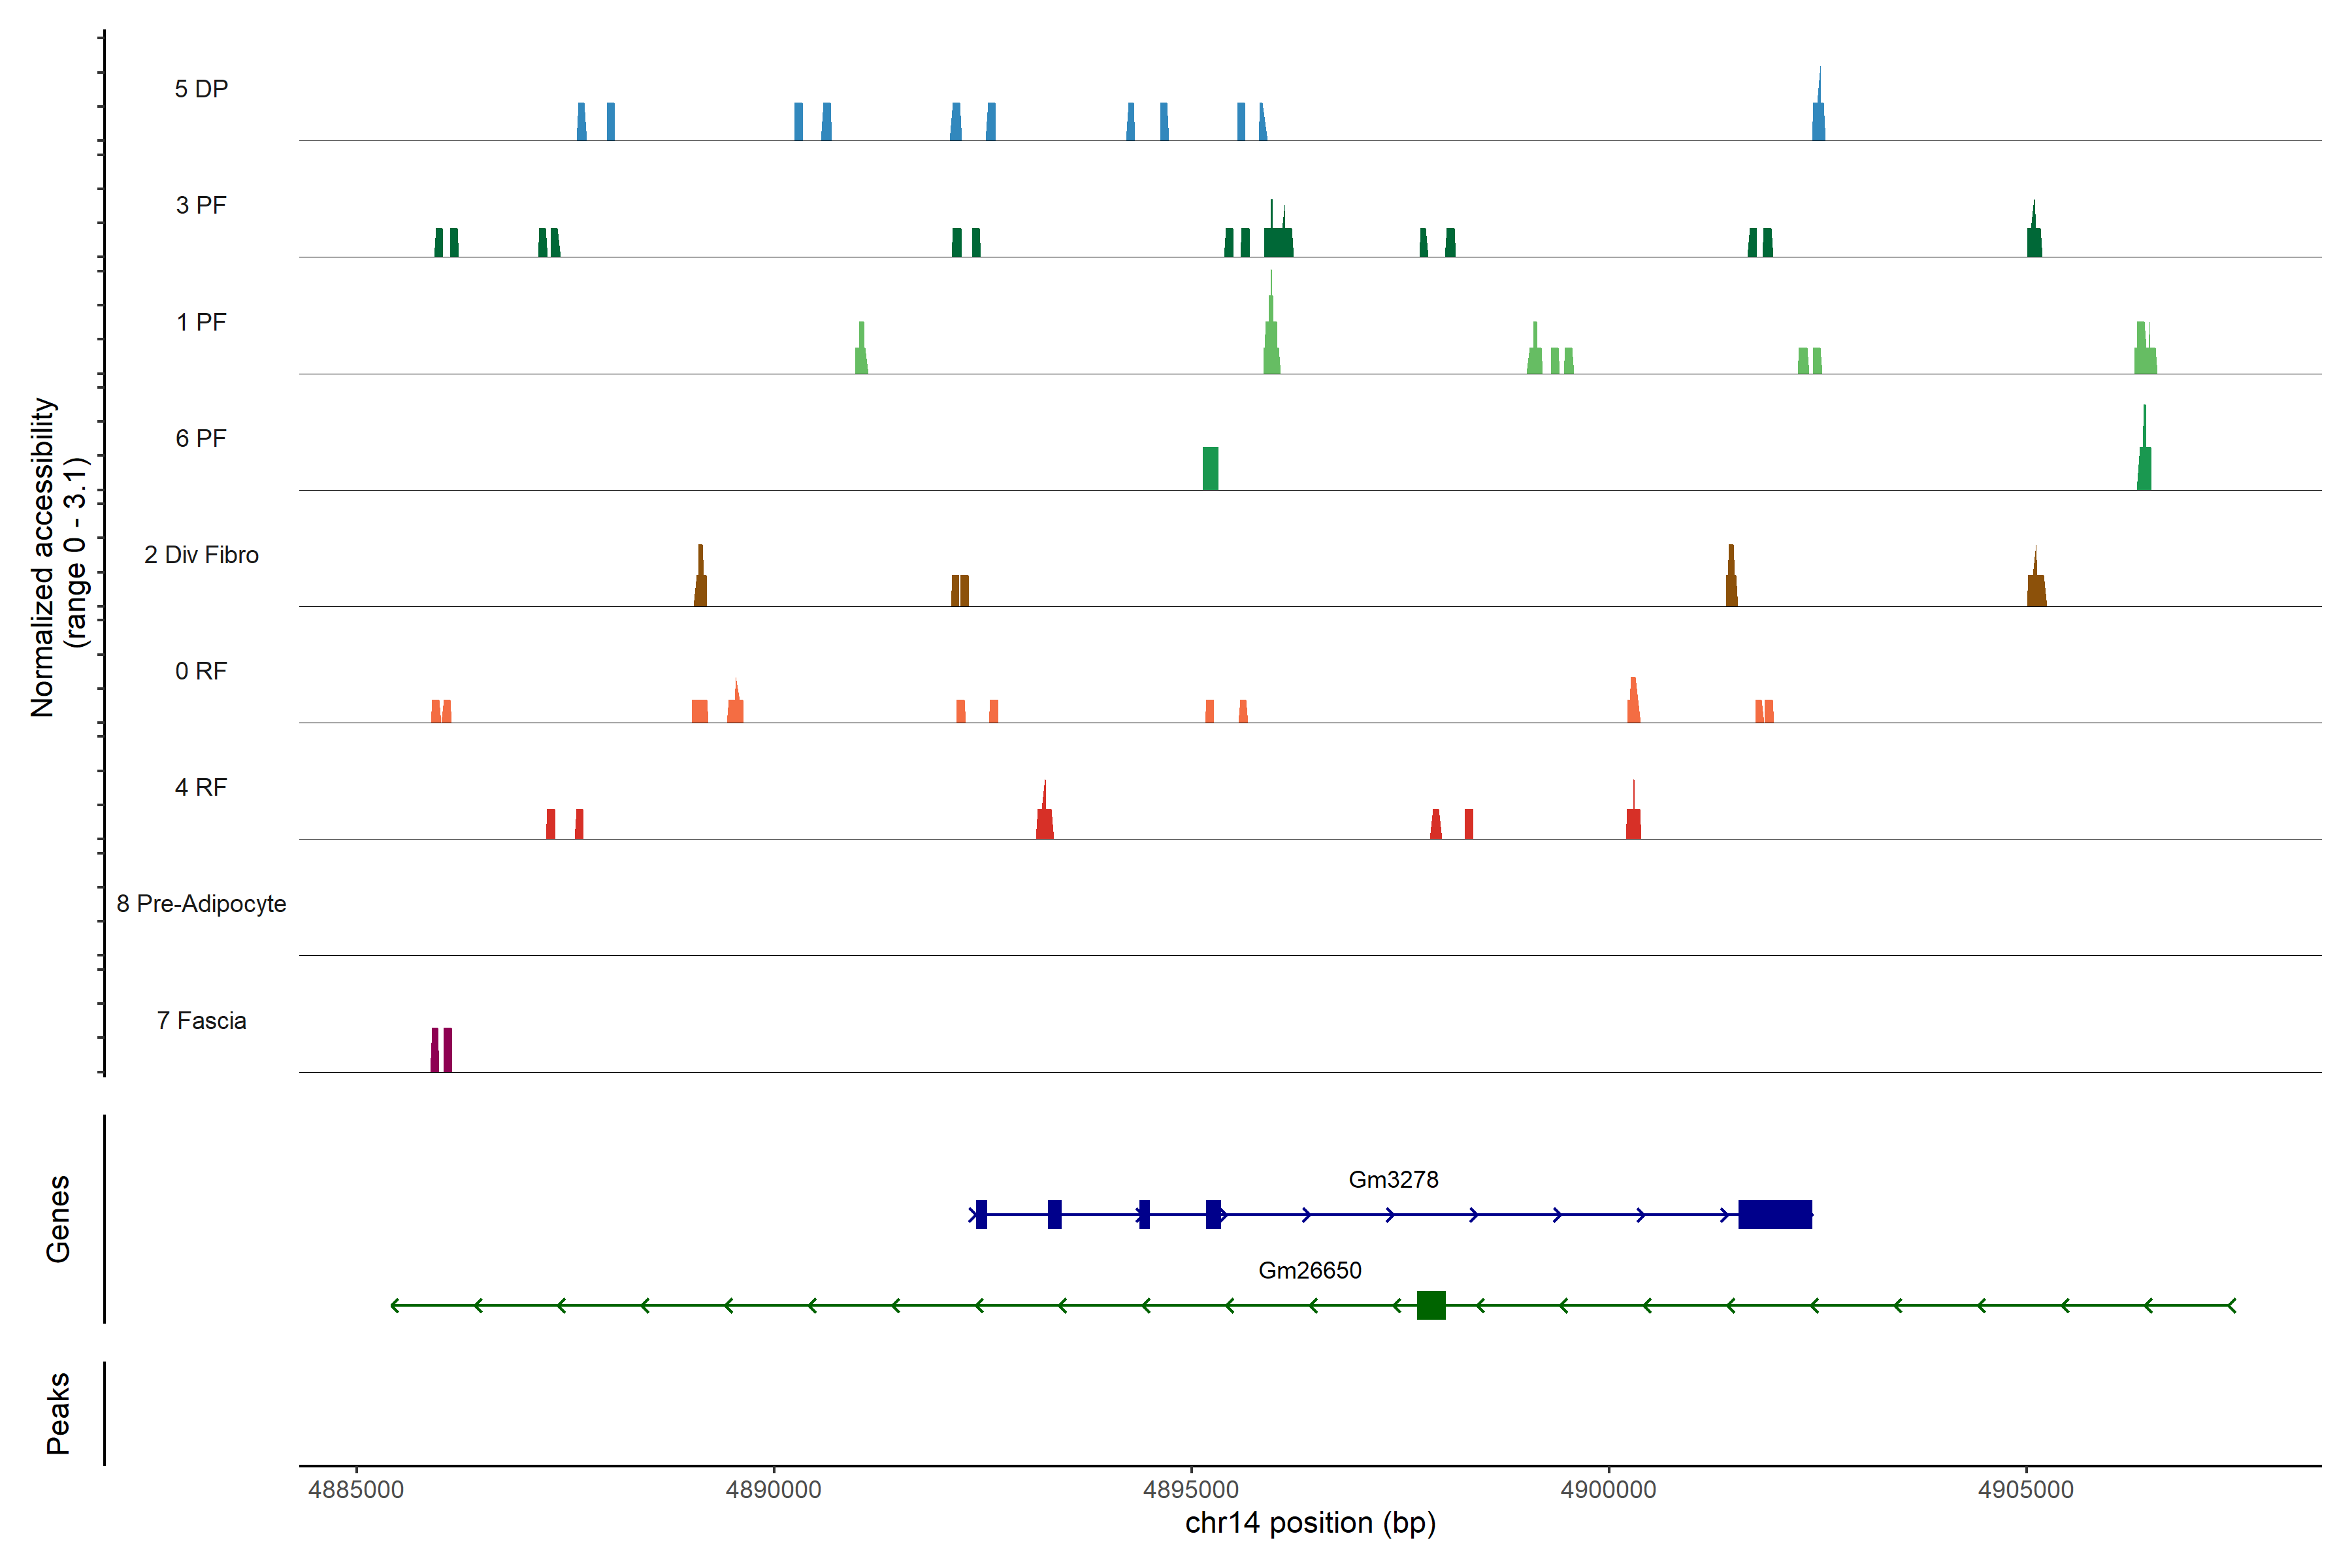The width and height of the screenshot is (2352, 1568).
Task: Click the 0 RF track label
Action: (x=201, y=671)
